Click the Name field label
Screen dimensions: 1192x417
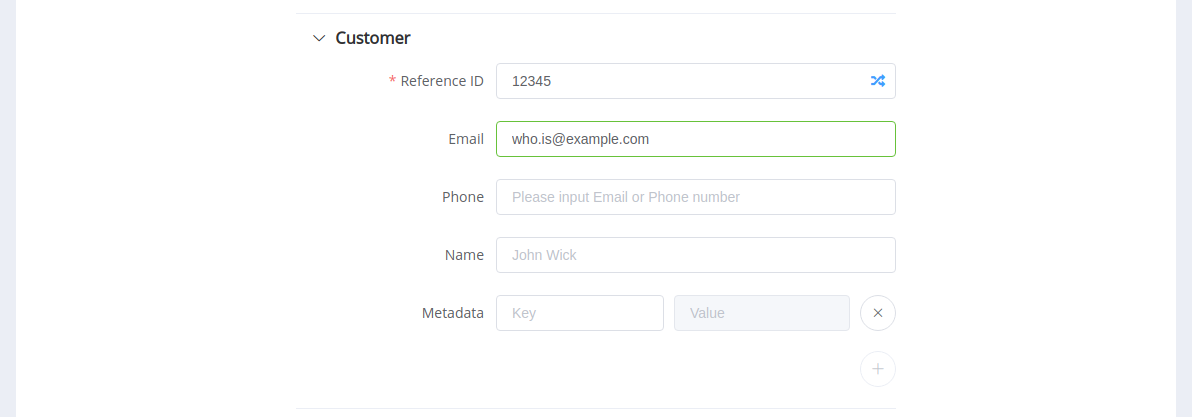464,255
